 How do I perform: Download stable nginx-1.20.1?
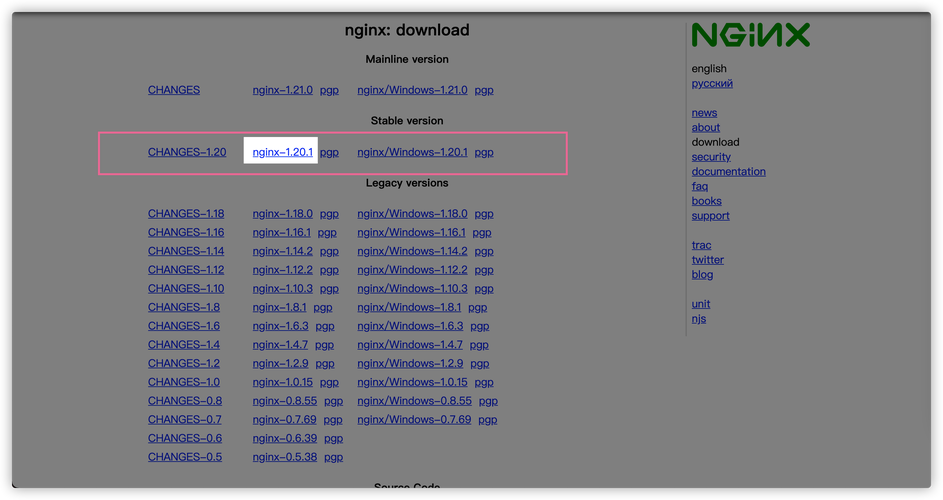pos(283,152)
